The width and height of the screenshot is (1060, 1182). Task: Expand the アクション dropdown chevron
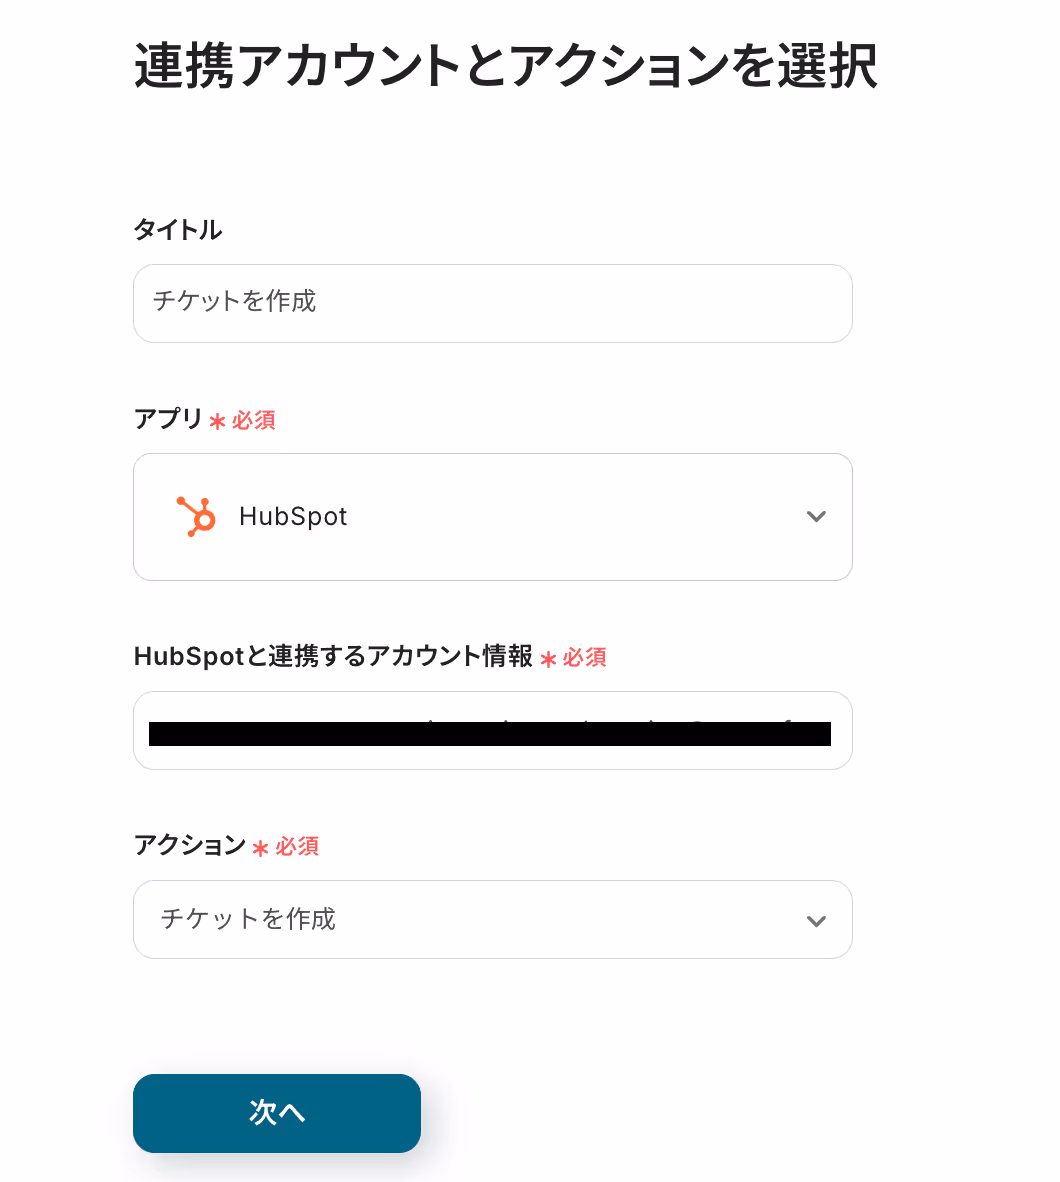(x=816, y=920)
